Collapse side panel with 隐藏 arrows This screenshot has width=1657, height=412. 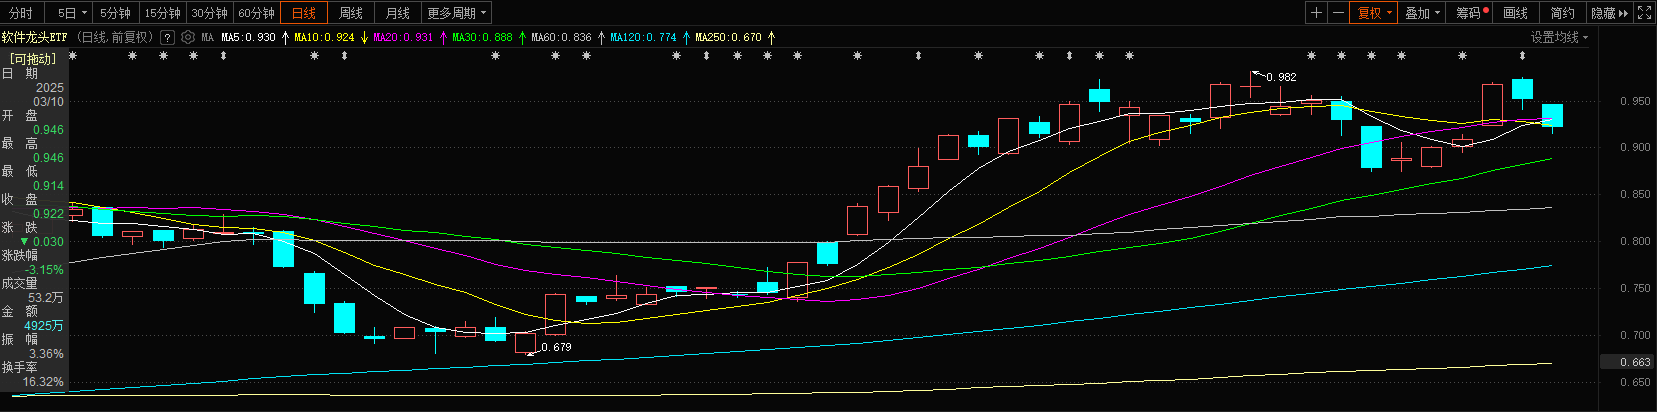[x=1610, y=13]
